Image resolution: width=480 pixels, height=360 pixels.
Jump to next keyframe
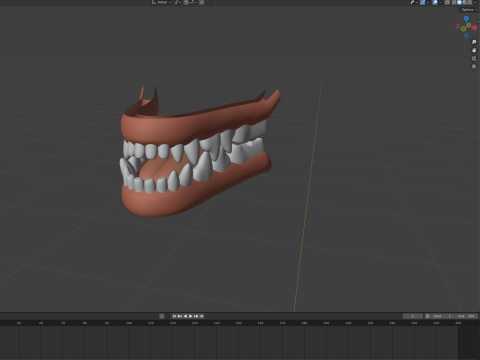196,316
